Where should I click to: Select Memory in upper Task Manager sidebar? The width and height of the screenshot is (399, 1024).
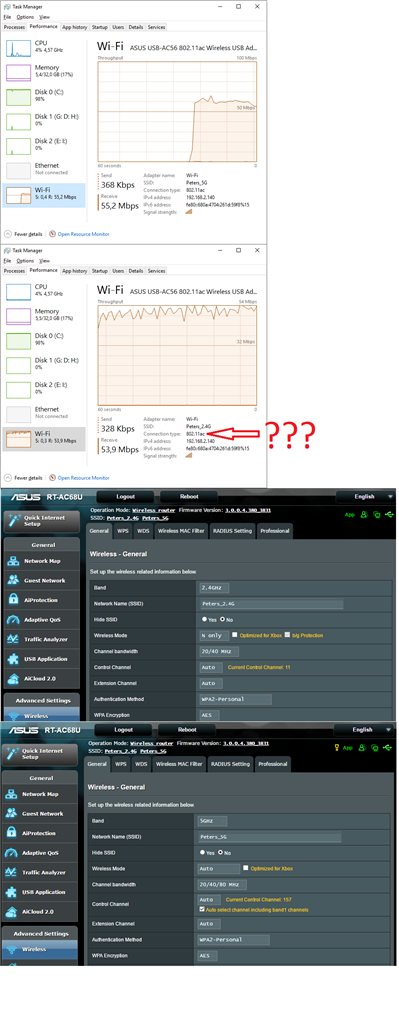tap(44, 71)
